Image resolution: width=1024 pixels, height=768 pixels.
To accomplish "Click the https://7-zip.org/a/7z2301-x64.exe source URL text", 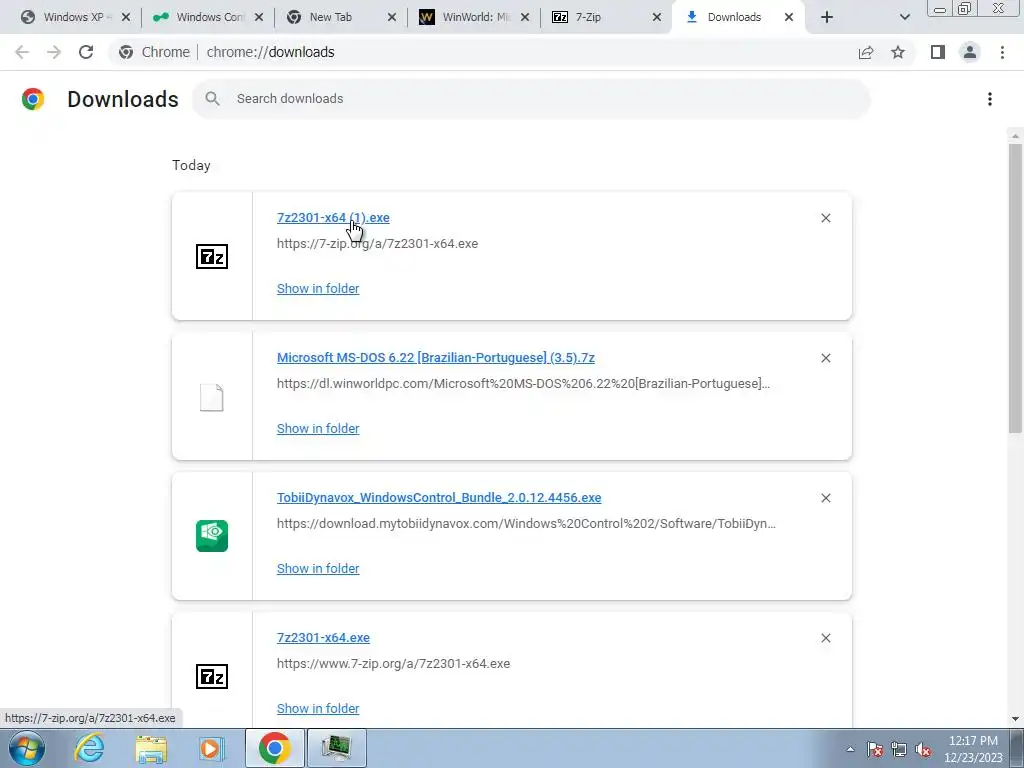I will pos(377,244).
